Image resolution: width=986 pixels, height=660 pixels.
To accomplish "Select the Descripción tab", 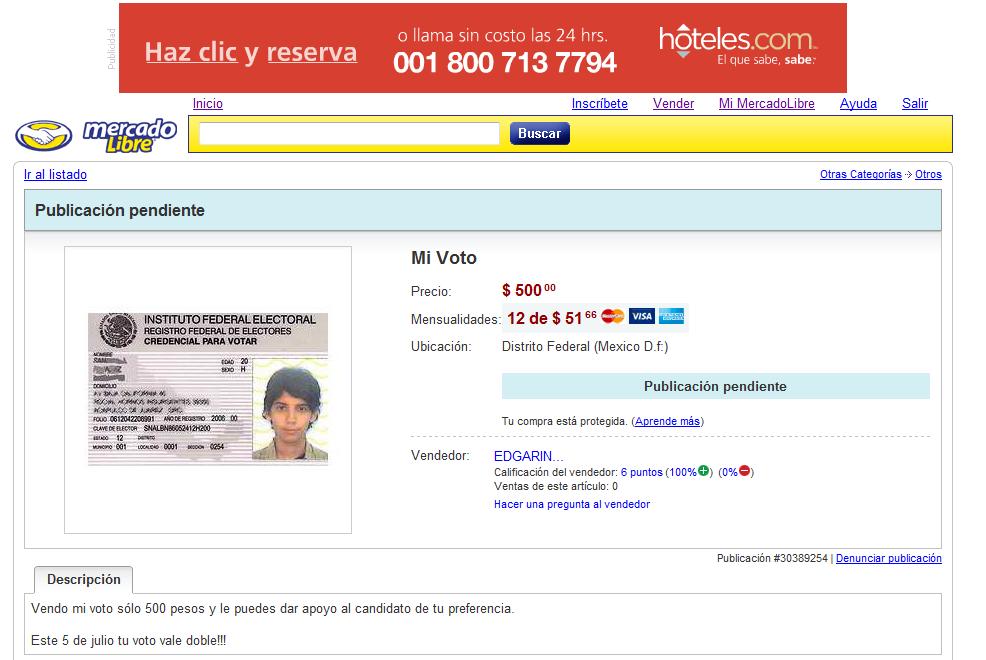I will [84, 580].
